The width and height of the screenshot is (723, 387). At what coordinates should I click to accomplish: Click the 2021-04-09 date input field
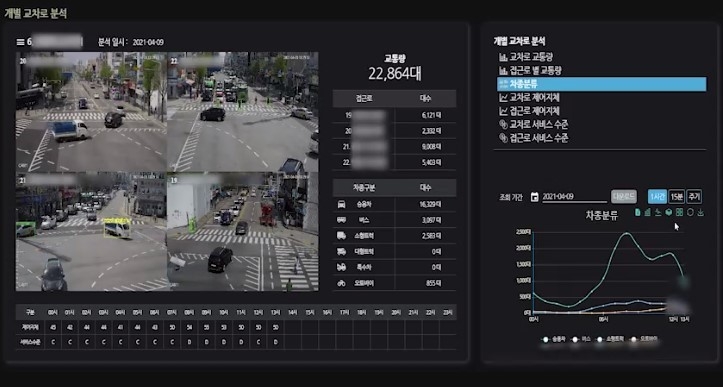(x=574, y=197)
